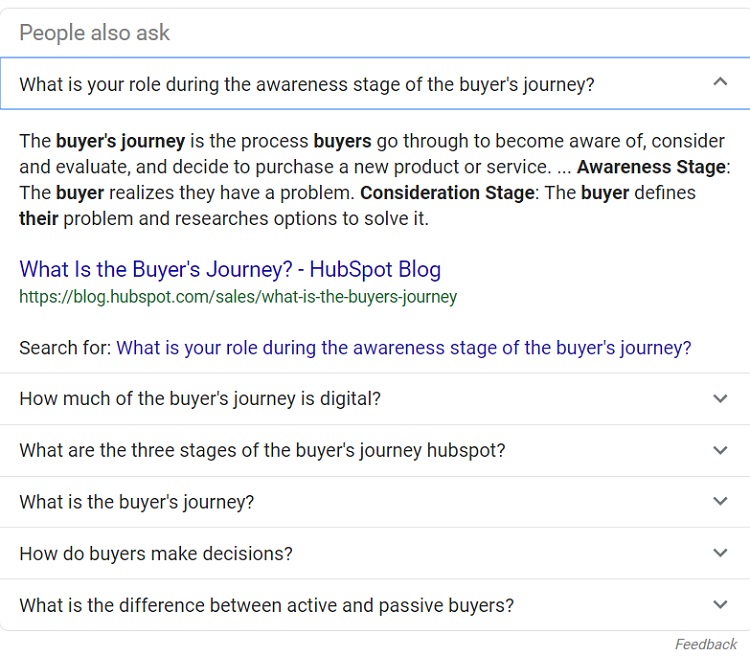The width and height of the screenshot is (750, 656).
Task: Click the arrow beside 'How do buyers make decisions?'
Action: [720, 553]
